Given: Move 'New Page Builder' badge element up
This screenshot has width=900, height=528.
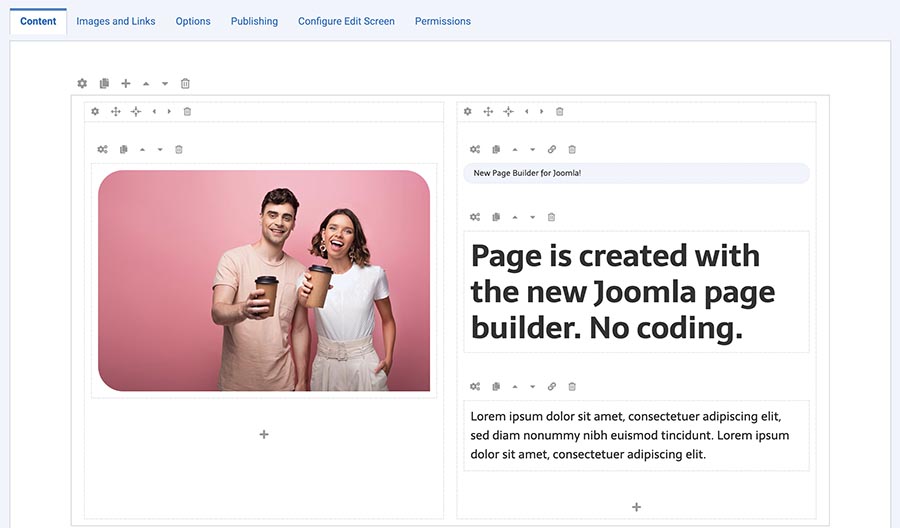Looking at the screenshot, I should 515,149.
